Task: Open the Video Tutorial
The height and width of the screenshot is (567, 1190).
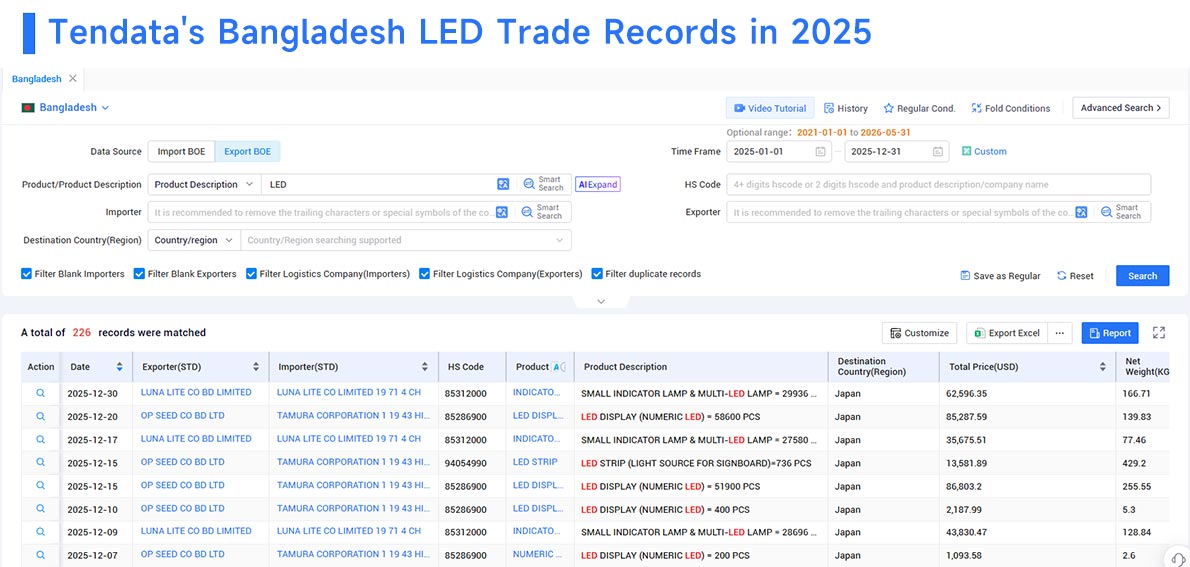Action: tap(770, 109)
